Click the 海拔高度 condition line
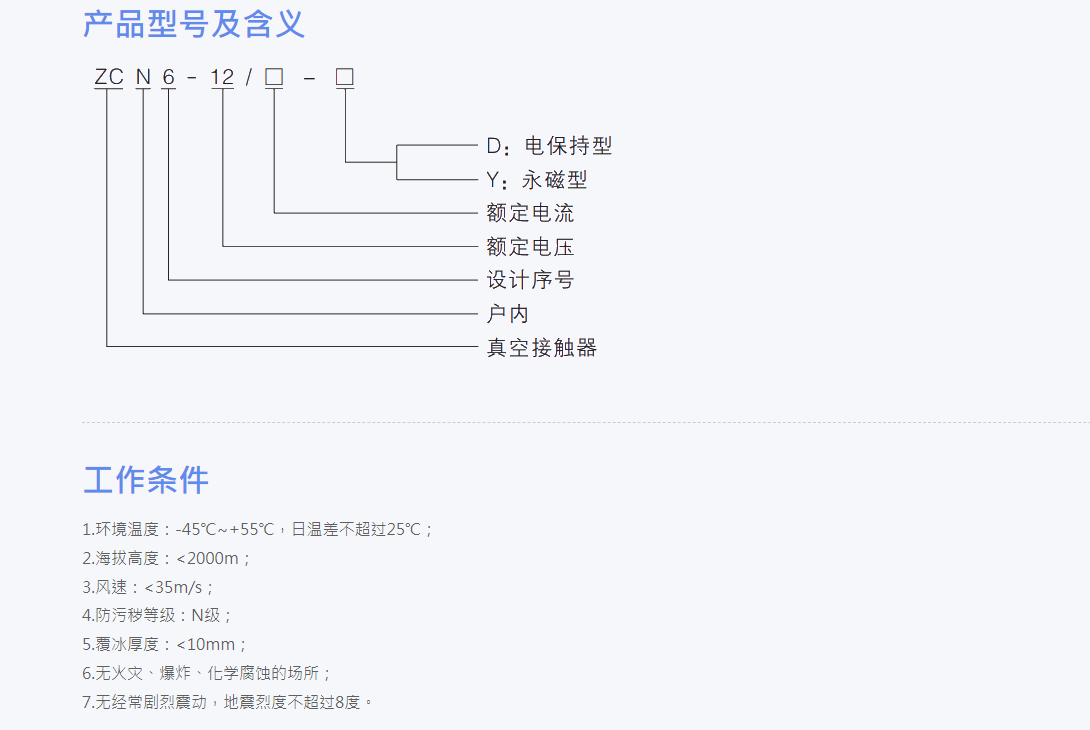Screen dimensions: 1090x730 [x=170, y=559]
